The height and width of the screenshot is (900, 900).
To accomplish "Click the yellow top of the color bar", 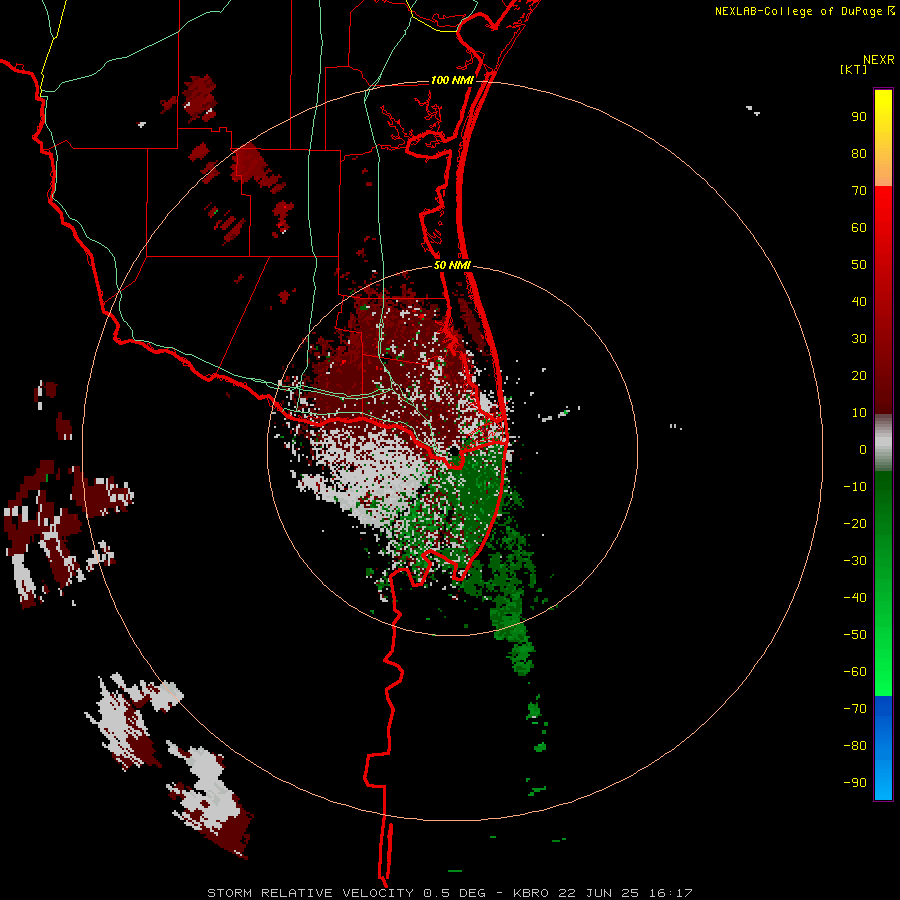I will tap(883, 138).
